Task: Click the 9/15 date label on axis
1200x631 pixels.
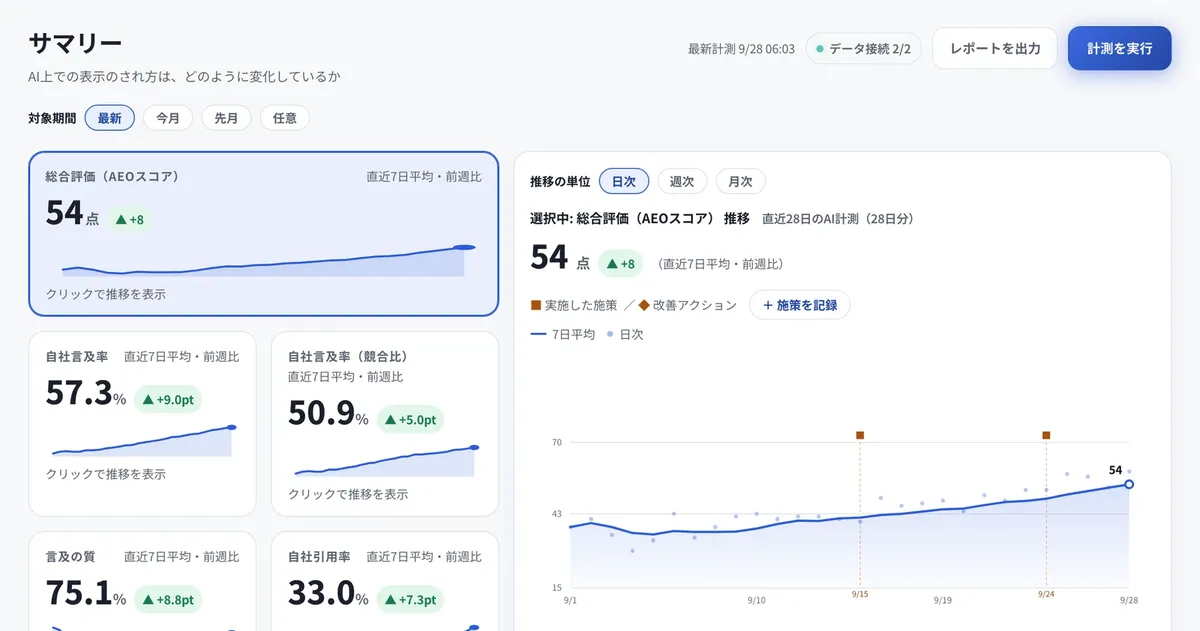Action: tap(860, 593)
